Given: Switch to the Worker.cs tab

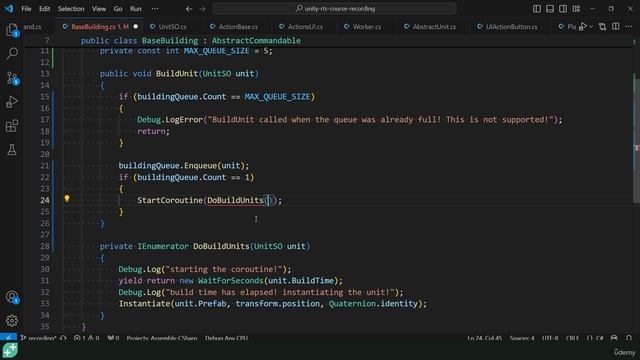Looking at the screenshot, I should click(366, 27).
